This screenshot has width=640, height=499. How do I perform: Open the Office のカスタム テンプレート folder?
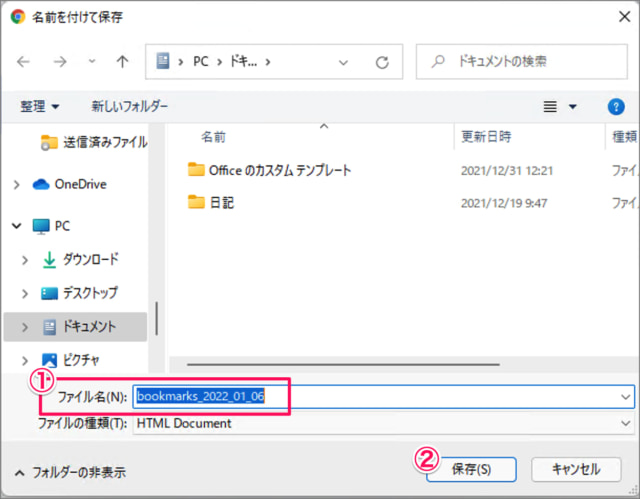pyautogui.click(x=280, y=170)
